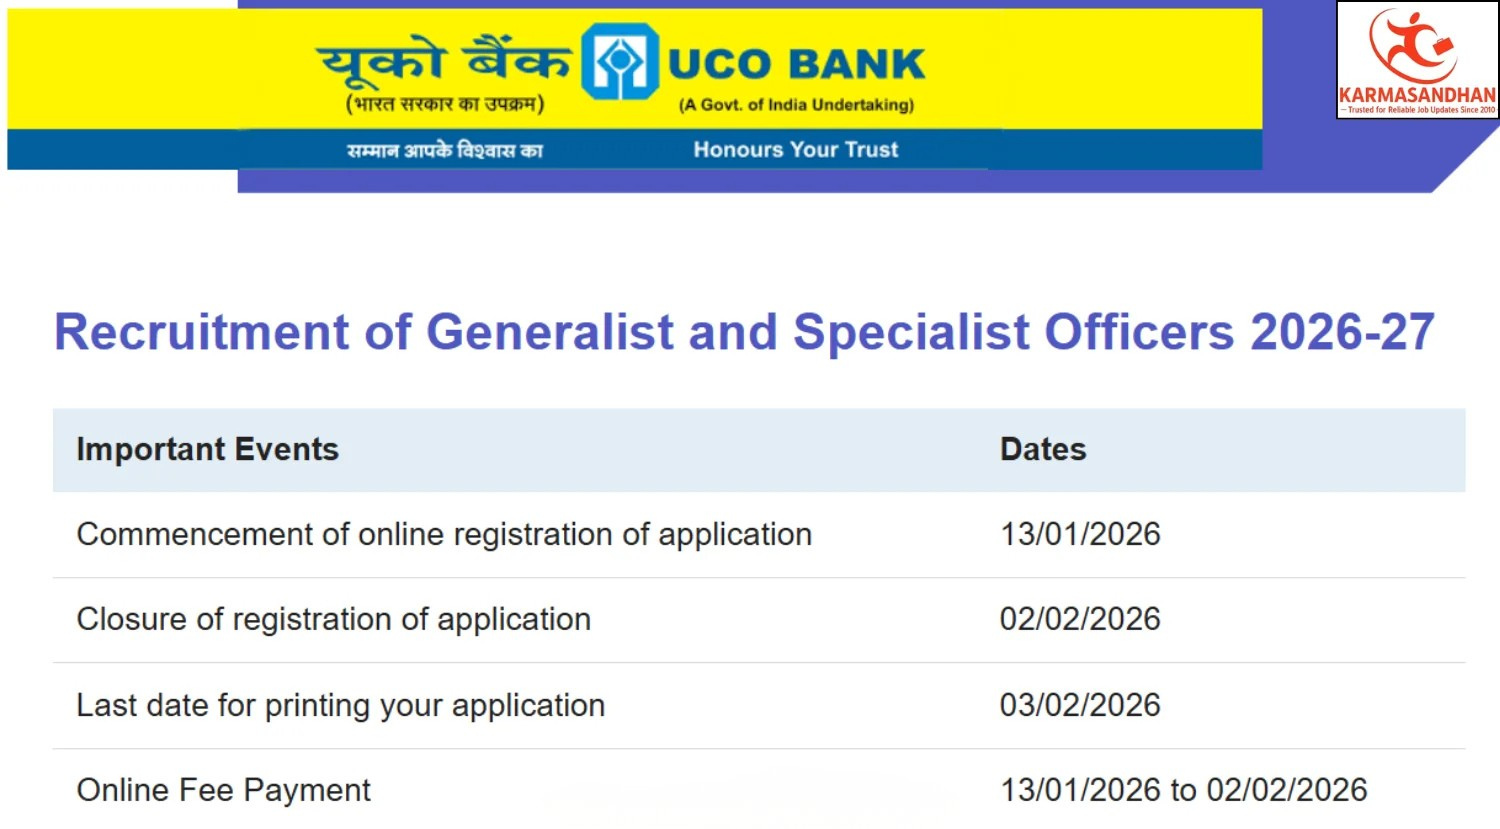Click the Honours Your Trust tagline

pyautogui.click(x=796, y=150)
